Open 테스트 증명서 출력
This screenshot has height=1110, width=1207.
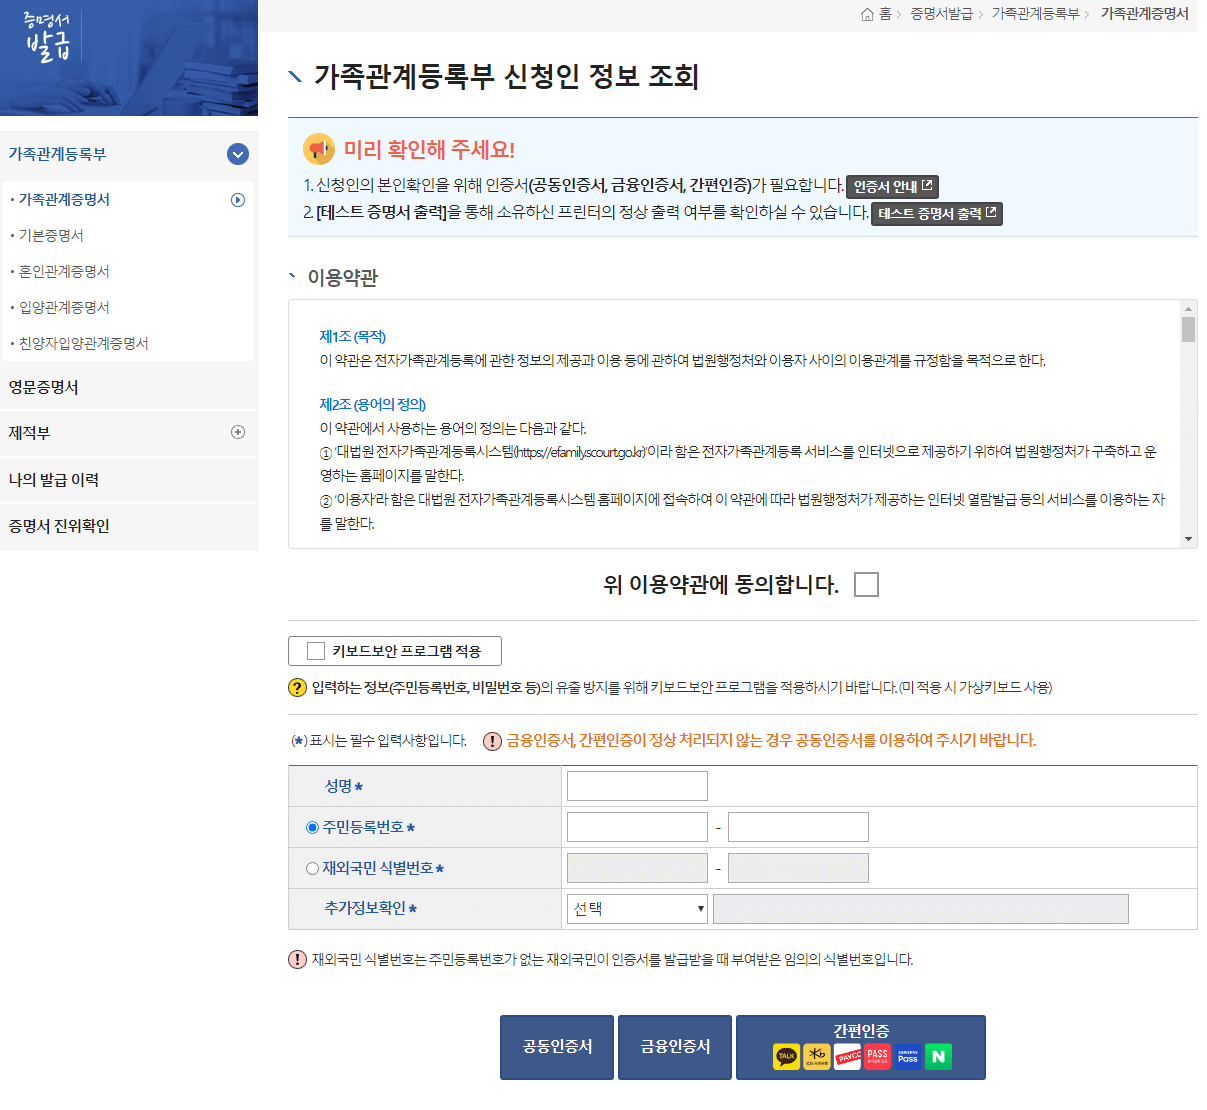point(935,213)
